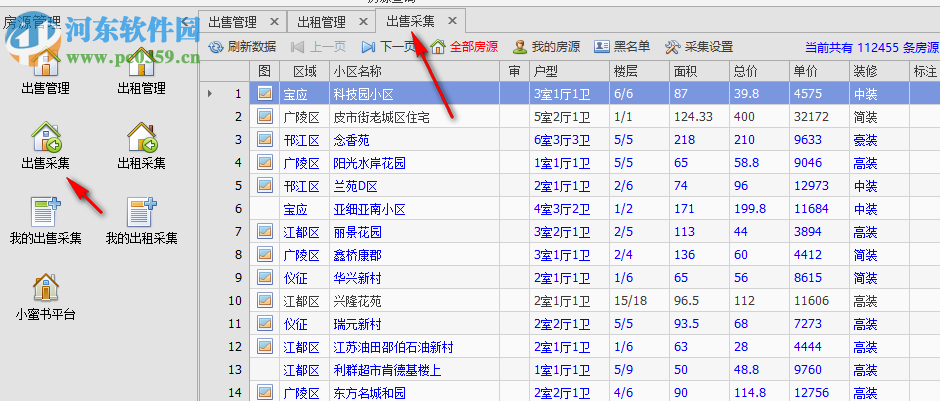The height and width of the screenshot is (401, 940).
Task: Click the 审 column header
Action: coord(515,72)
